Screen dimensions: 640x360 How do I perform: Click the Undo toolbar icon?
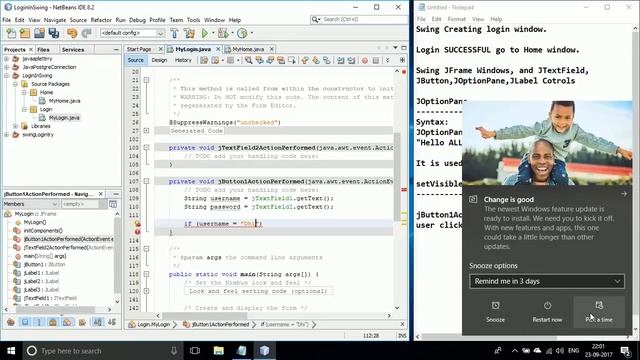pos(72,33)
